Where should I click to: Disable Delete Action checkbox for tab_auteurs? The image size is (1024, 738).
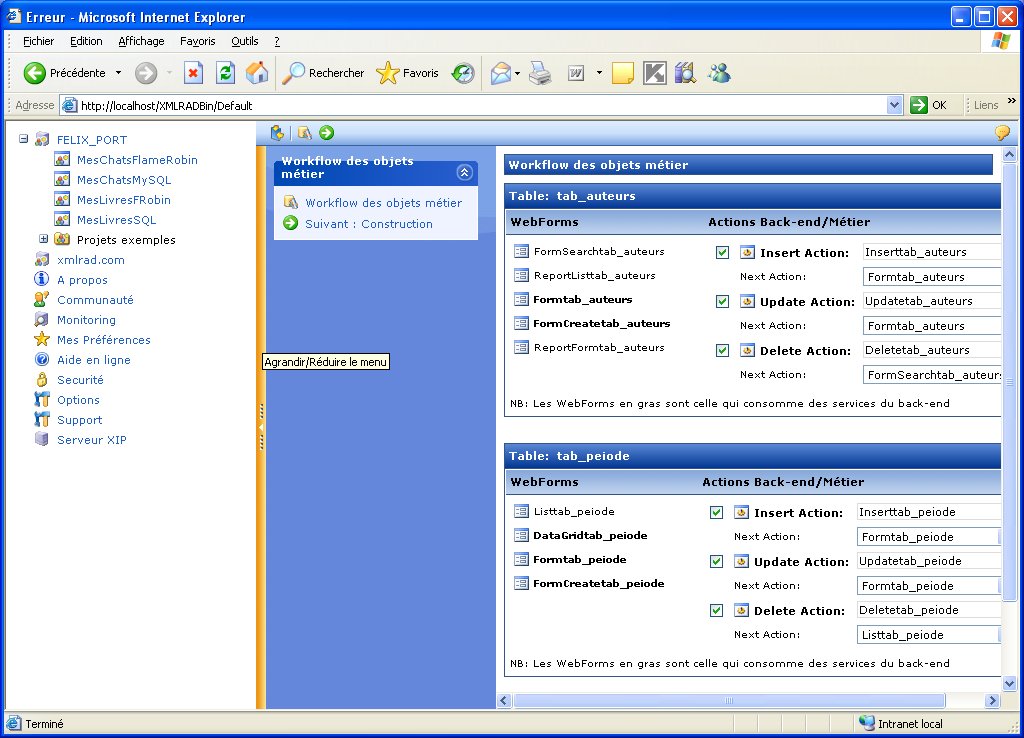click(722, 351)
